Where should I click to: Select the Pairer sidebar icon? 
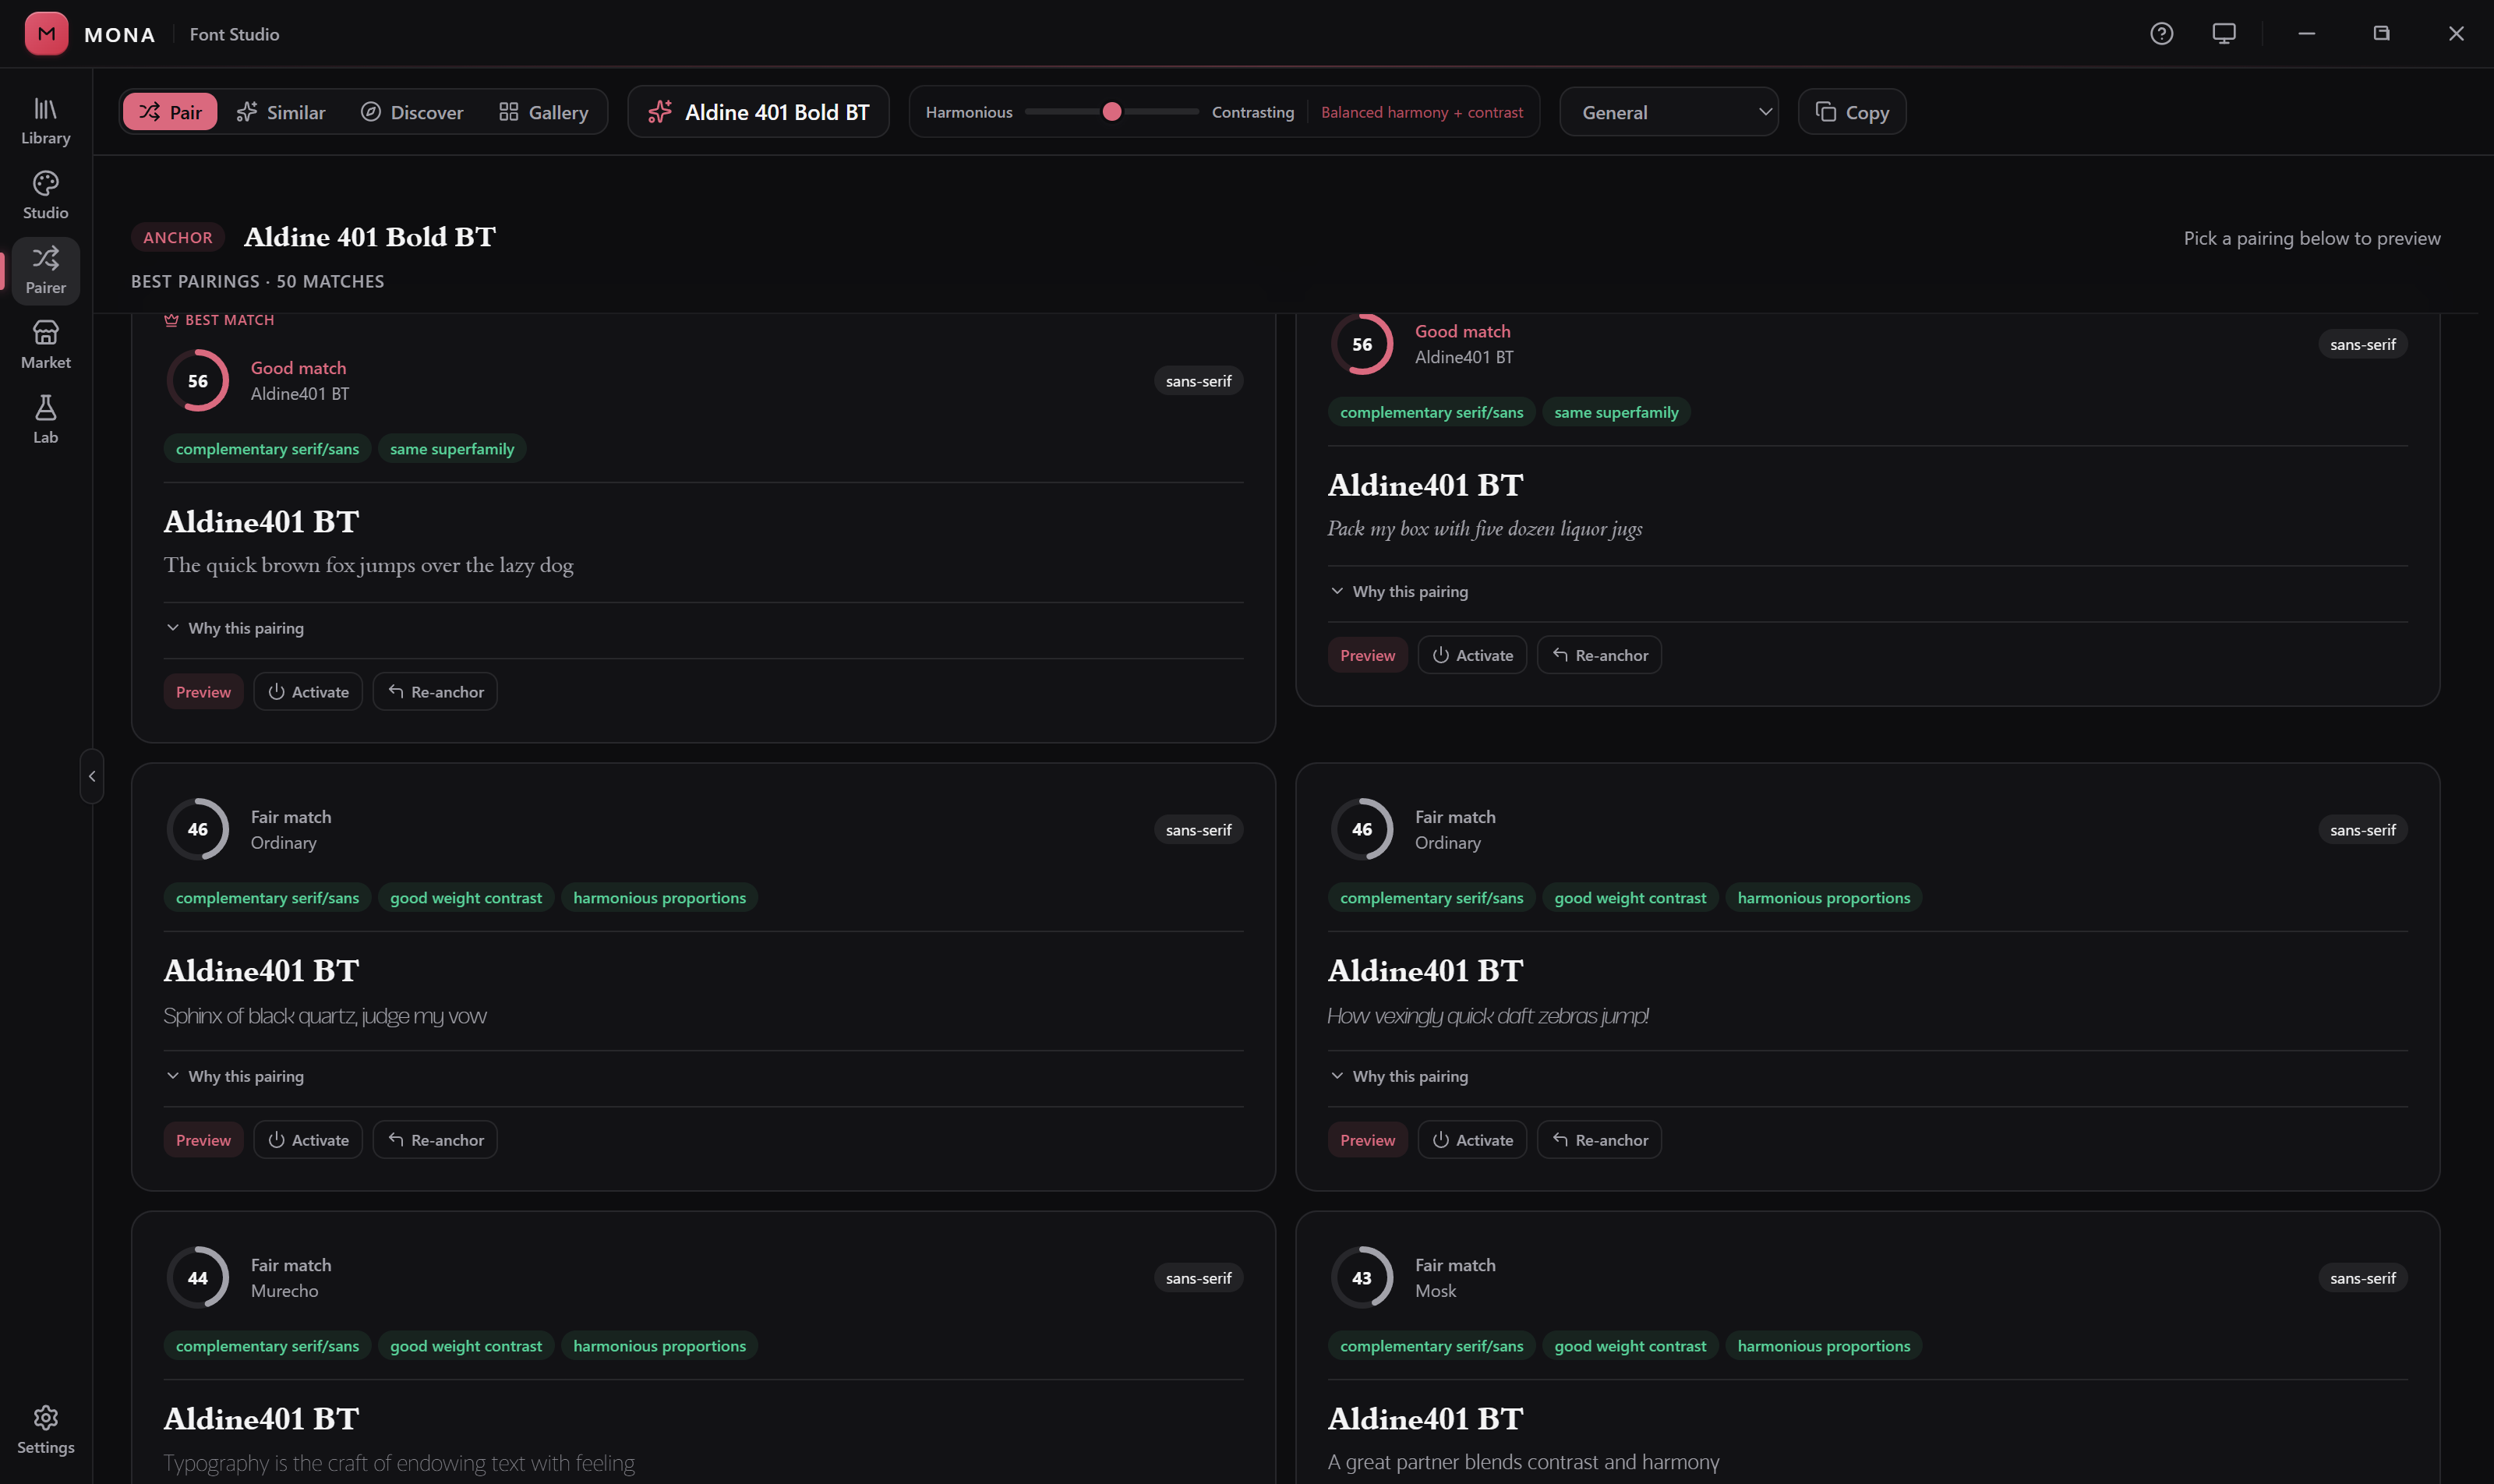(x=46, y=271)
